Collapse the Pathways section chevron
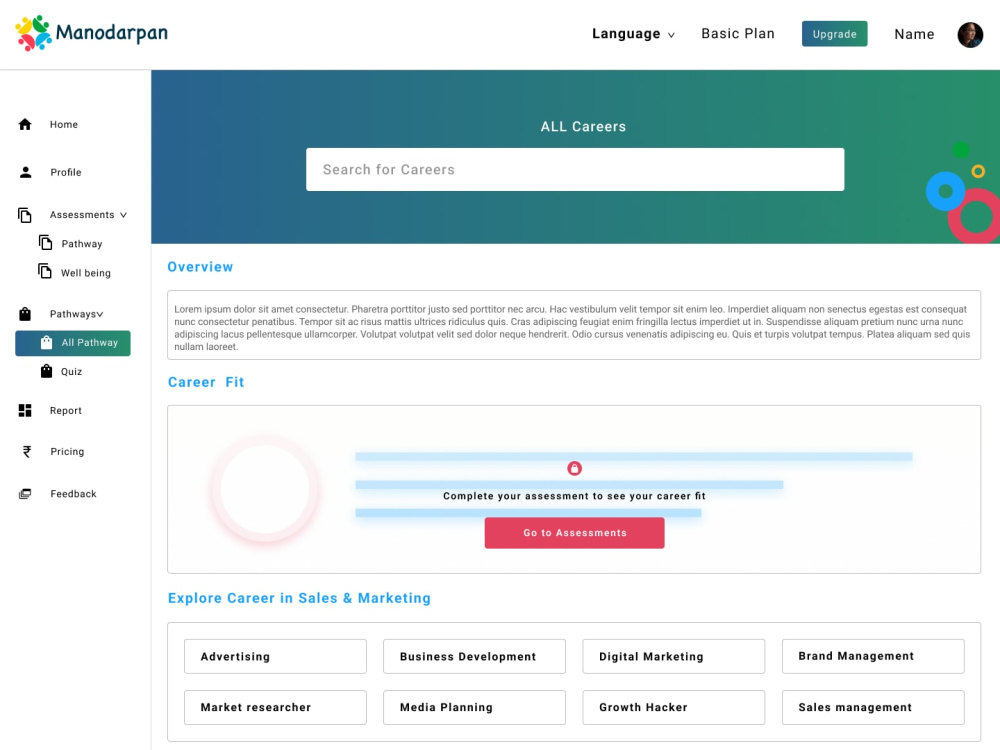This screenshot has height=750, width=1000. click(x=99, y=314)
